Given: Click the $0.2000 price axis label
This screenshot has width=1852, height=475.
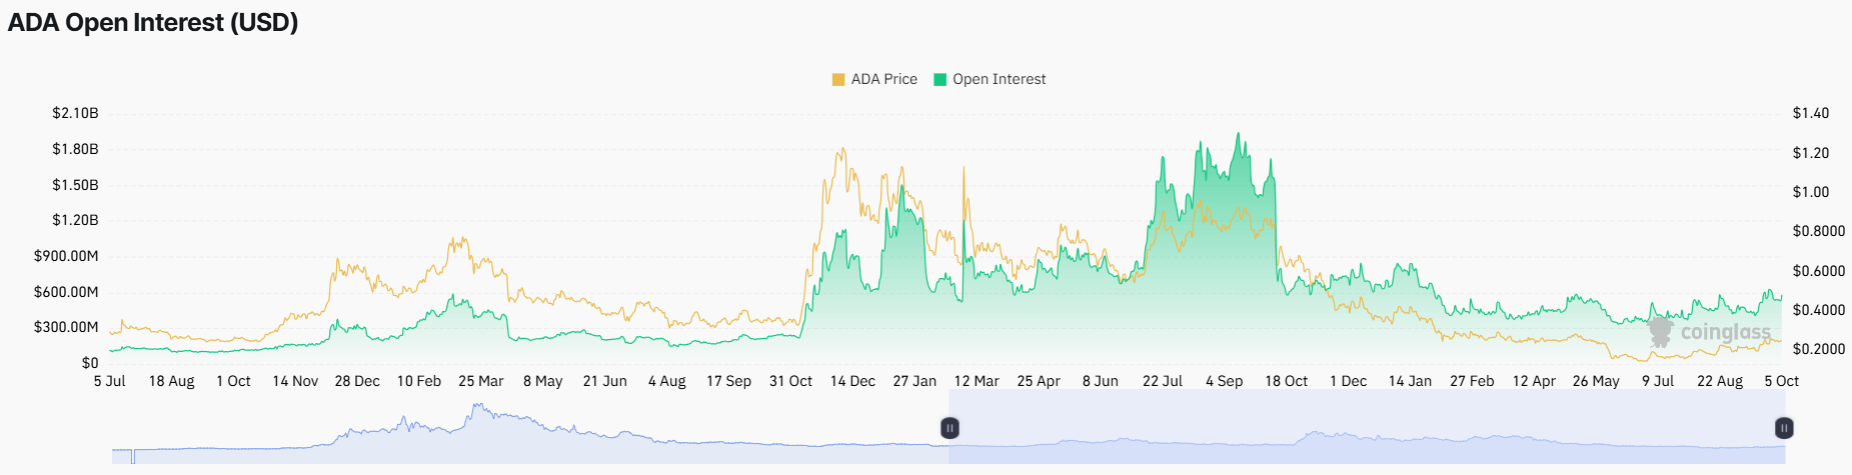Looking at the screenshot, I should click(x=1819, y=349).
